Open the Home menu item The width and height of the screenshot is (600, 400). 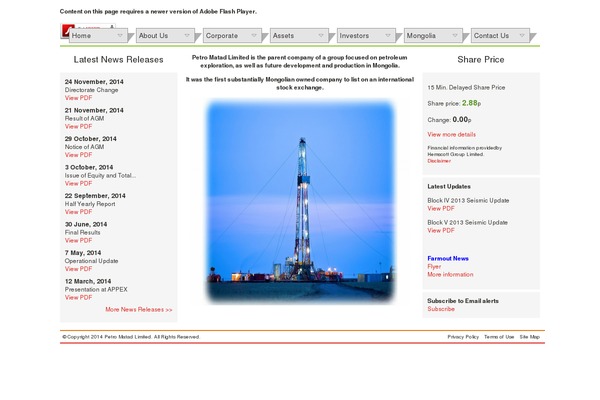click(98, 36)
